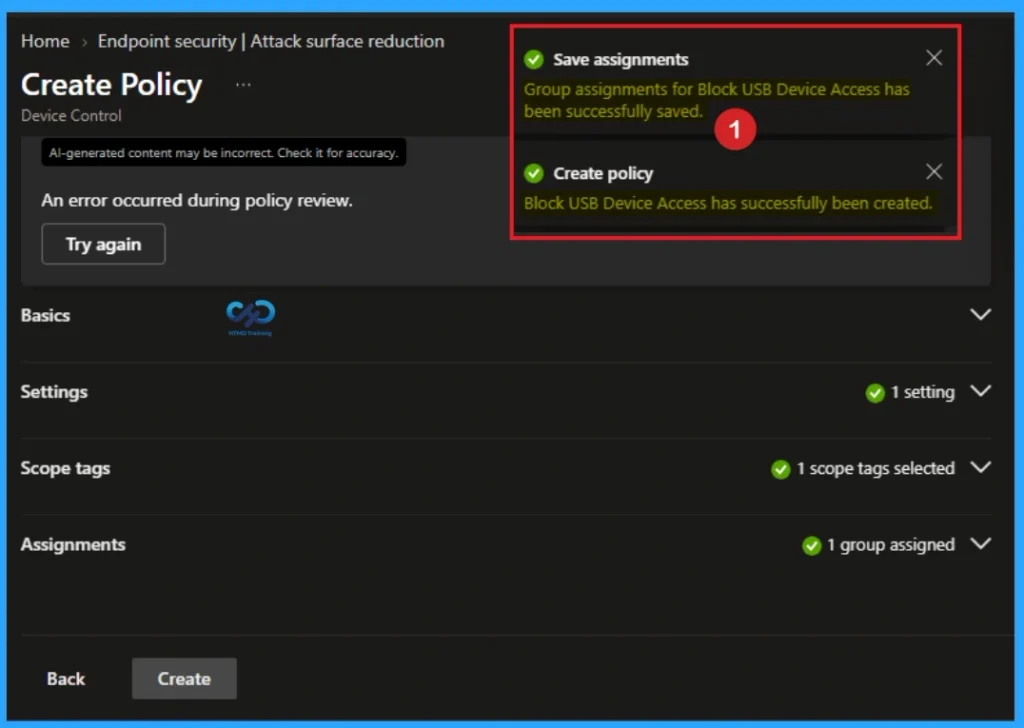
Task: Click the Create policy green checkmark icon
Action: pos(534,173)
